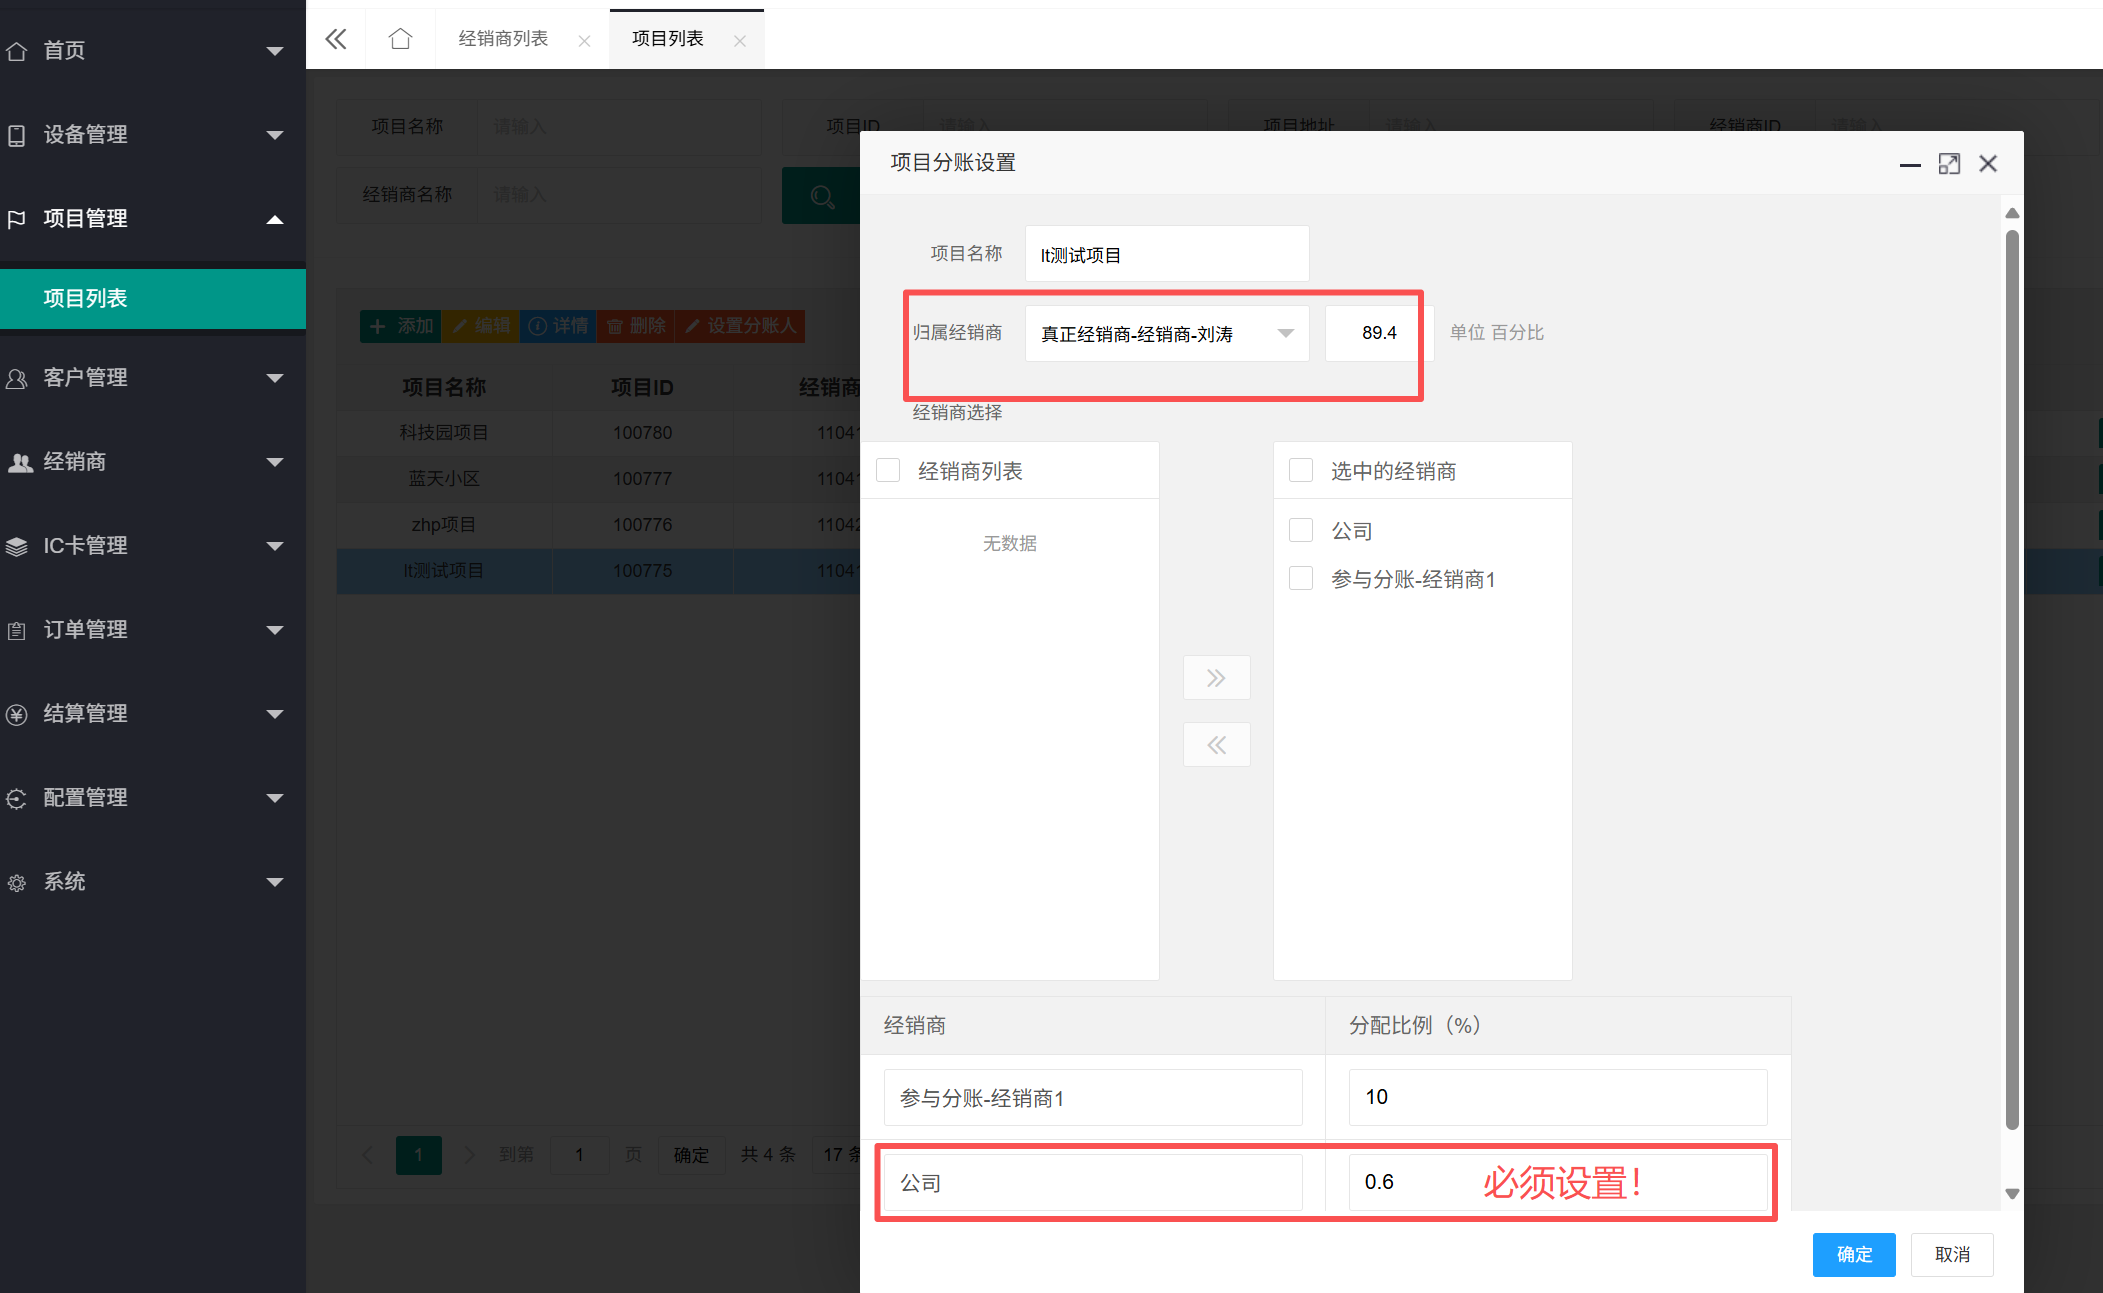The height and width of the screenshot is (1293, 2103).
Task: Select 项目列表 in sidebar submenu
Action: pos(153,298)
